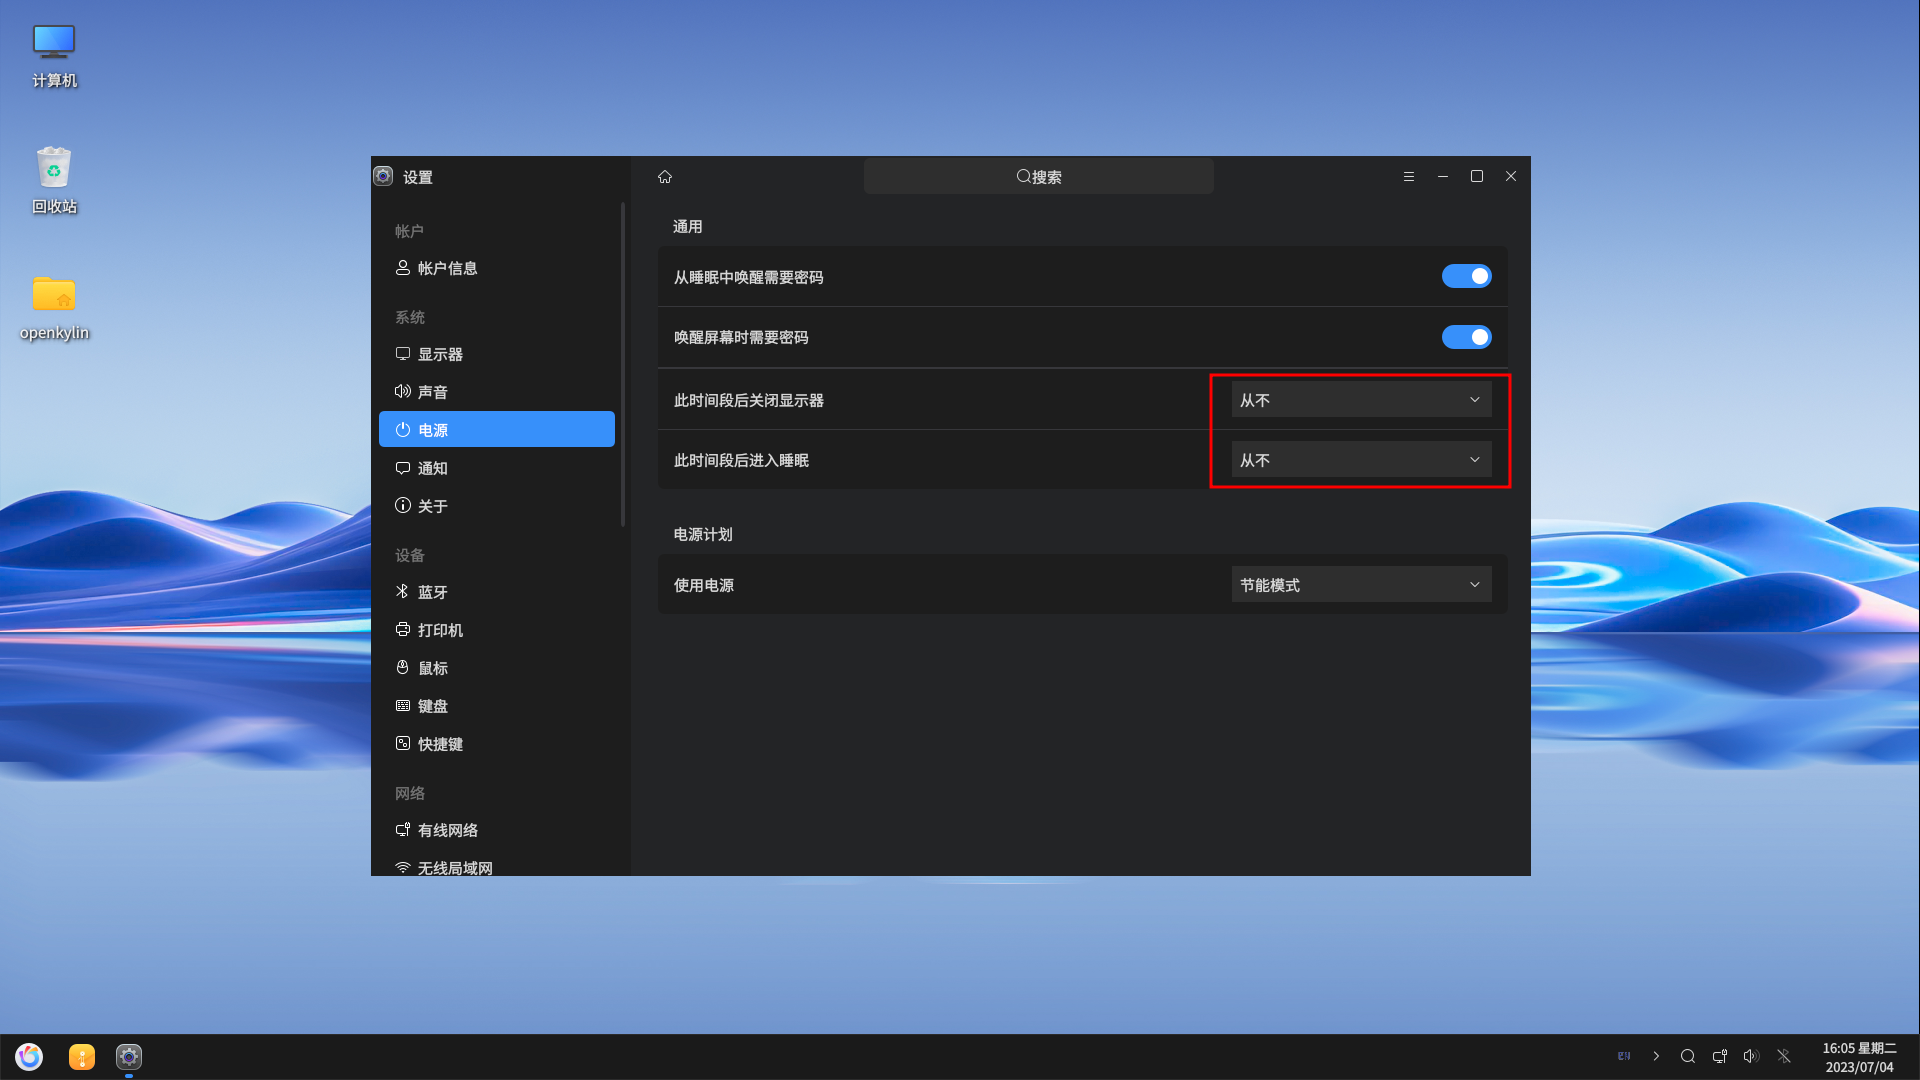Open the yellow file manager taskbar icon
Viewport: 1920px width, 1080px height.
tap(82, 1056)
